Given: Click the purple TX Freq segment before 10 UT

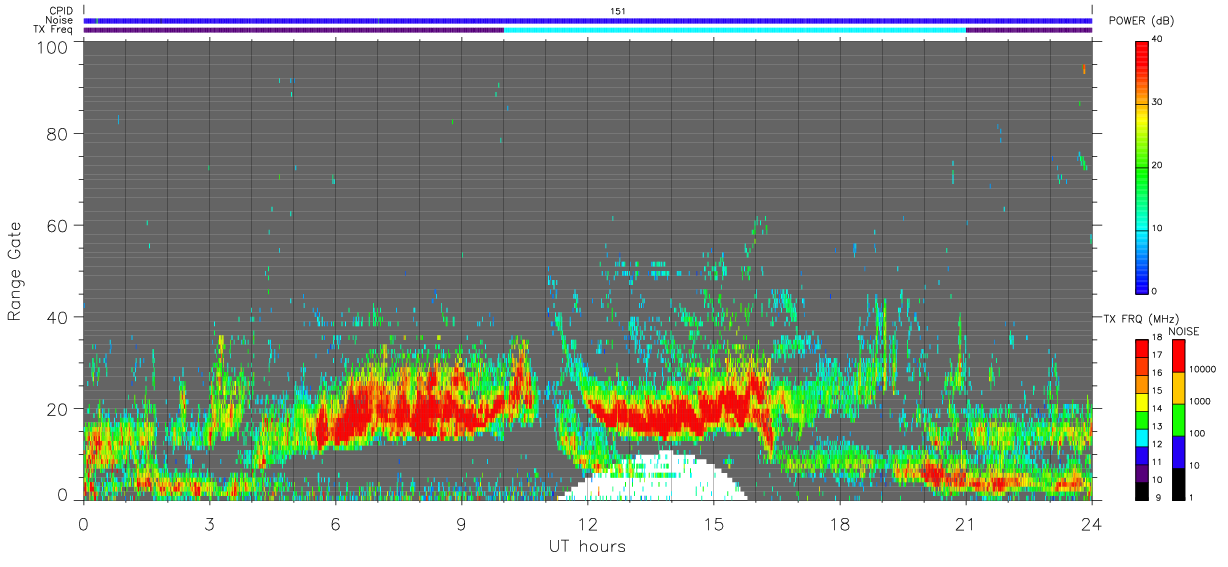Looking at the screenshot, I should coord(294,30).
